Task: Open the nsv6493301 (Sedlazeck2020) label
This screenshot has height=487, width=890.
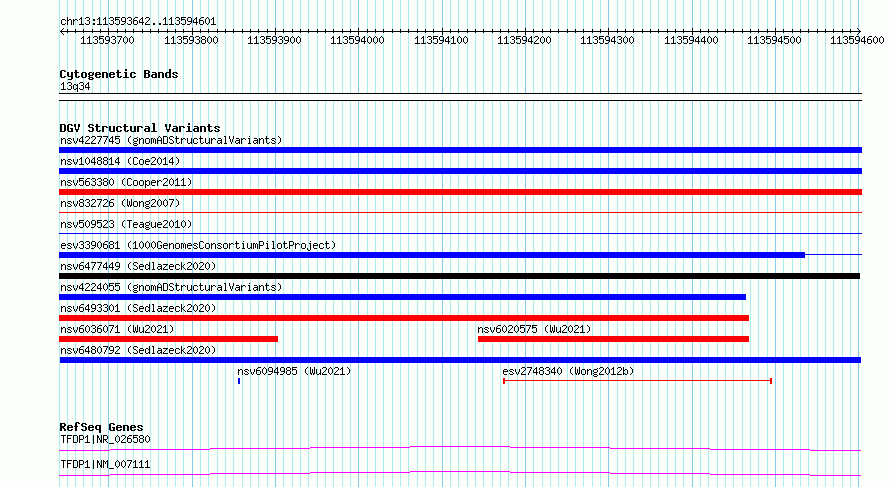Action: [x=138, y=308]
